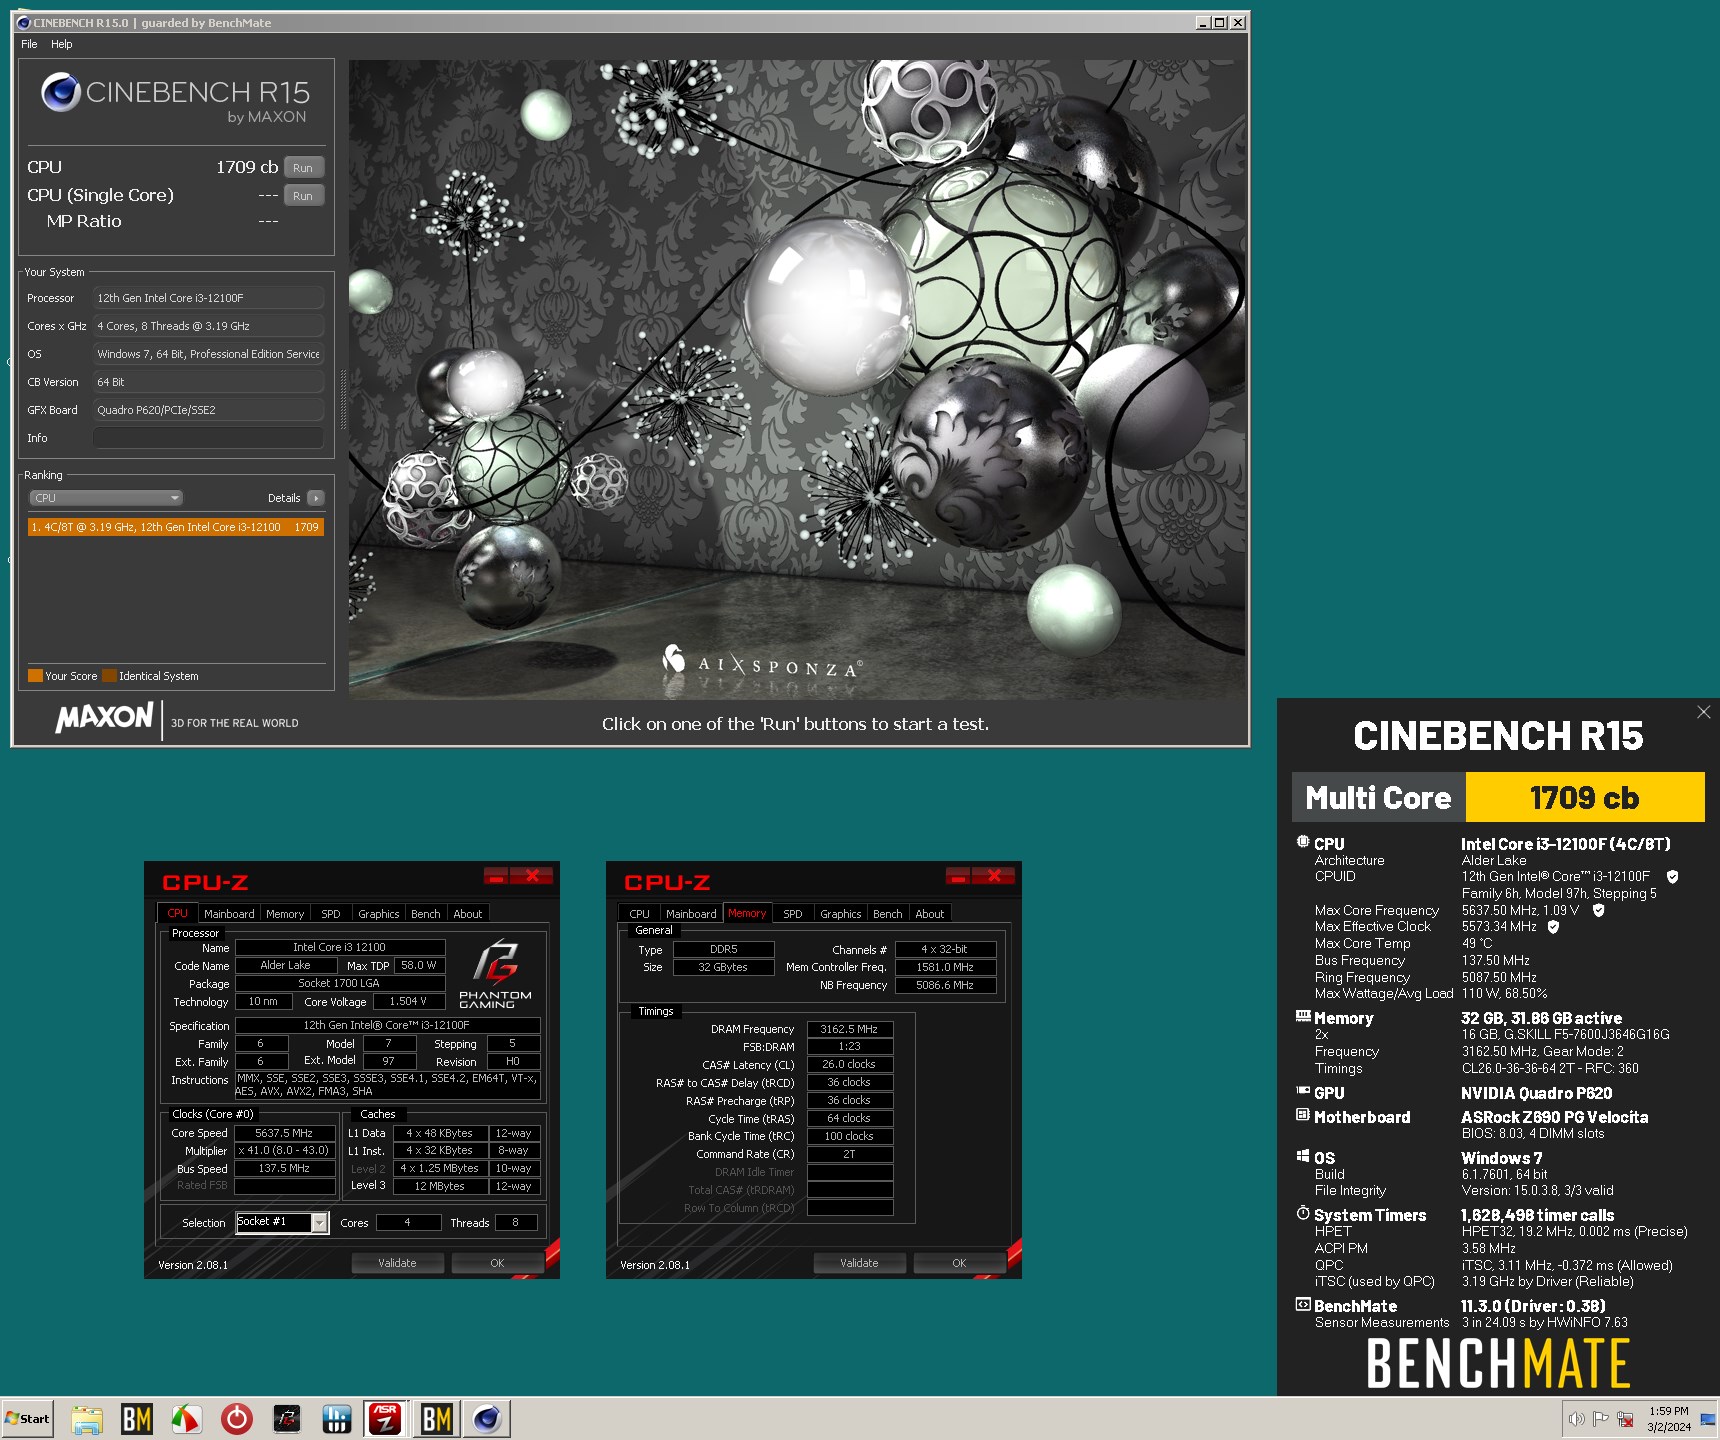Click the blue bars icon in taskbar
This screenshot has width=1720, height=1440.
337,1419
